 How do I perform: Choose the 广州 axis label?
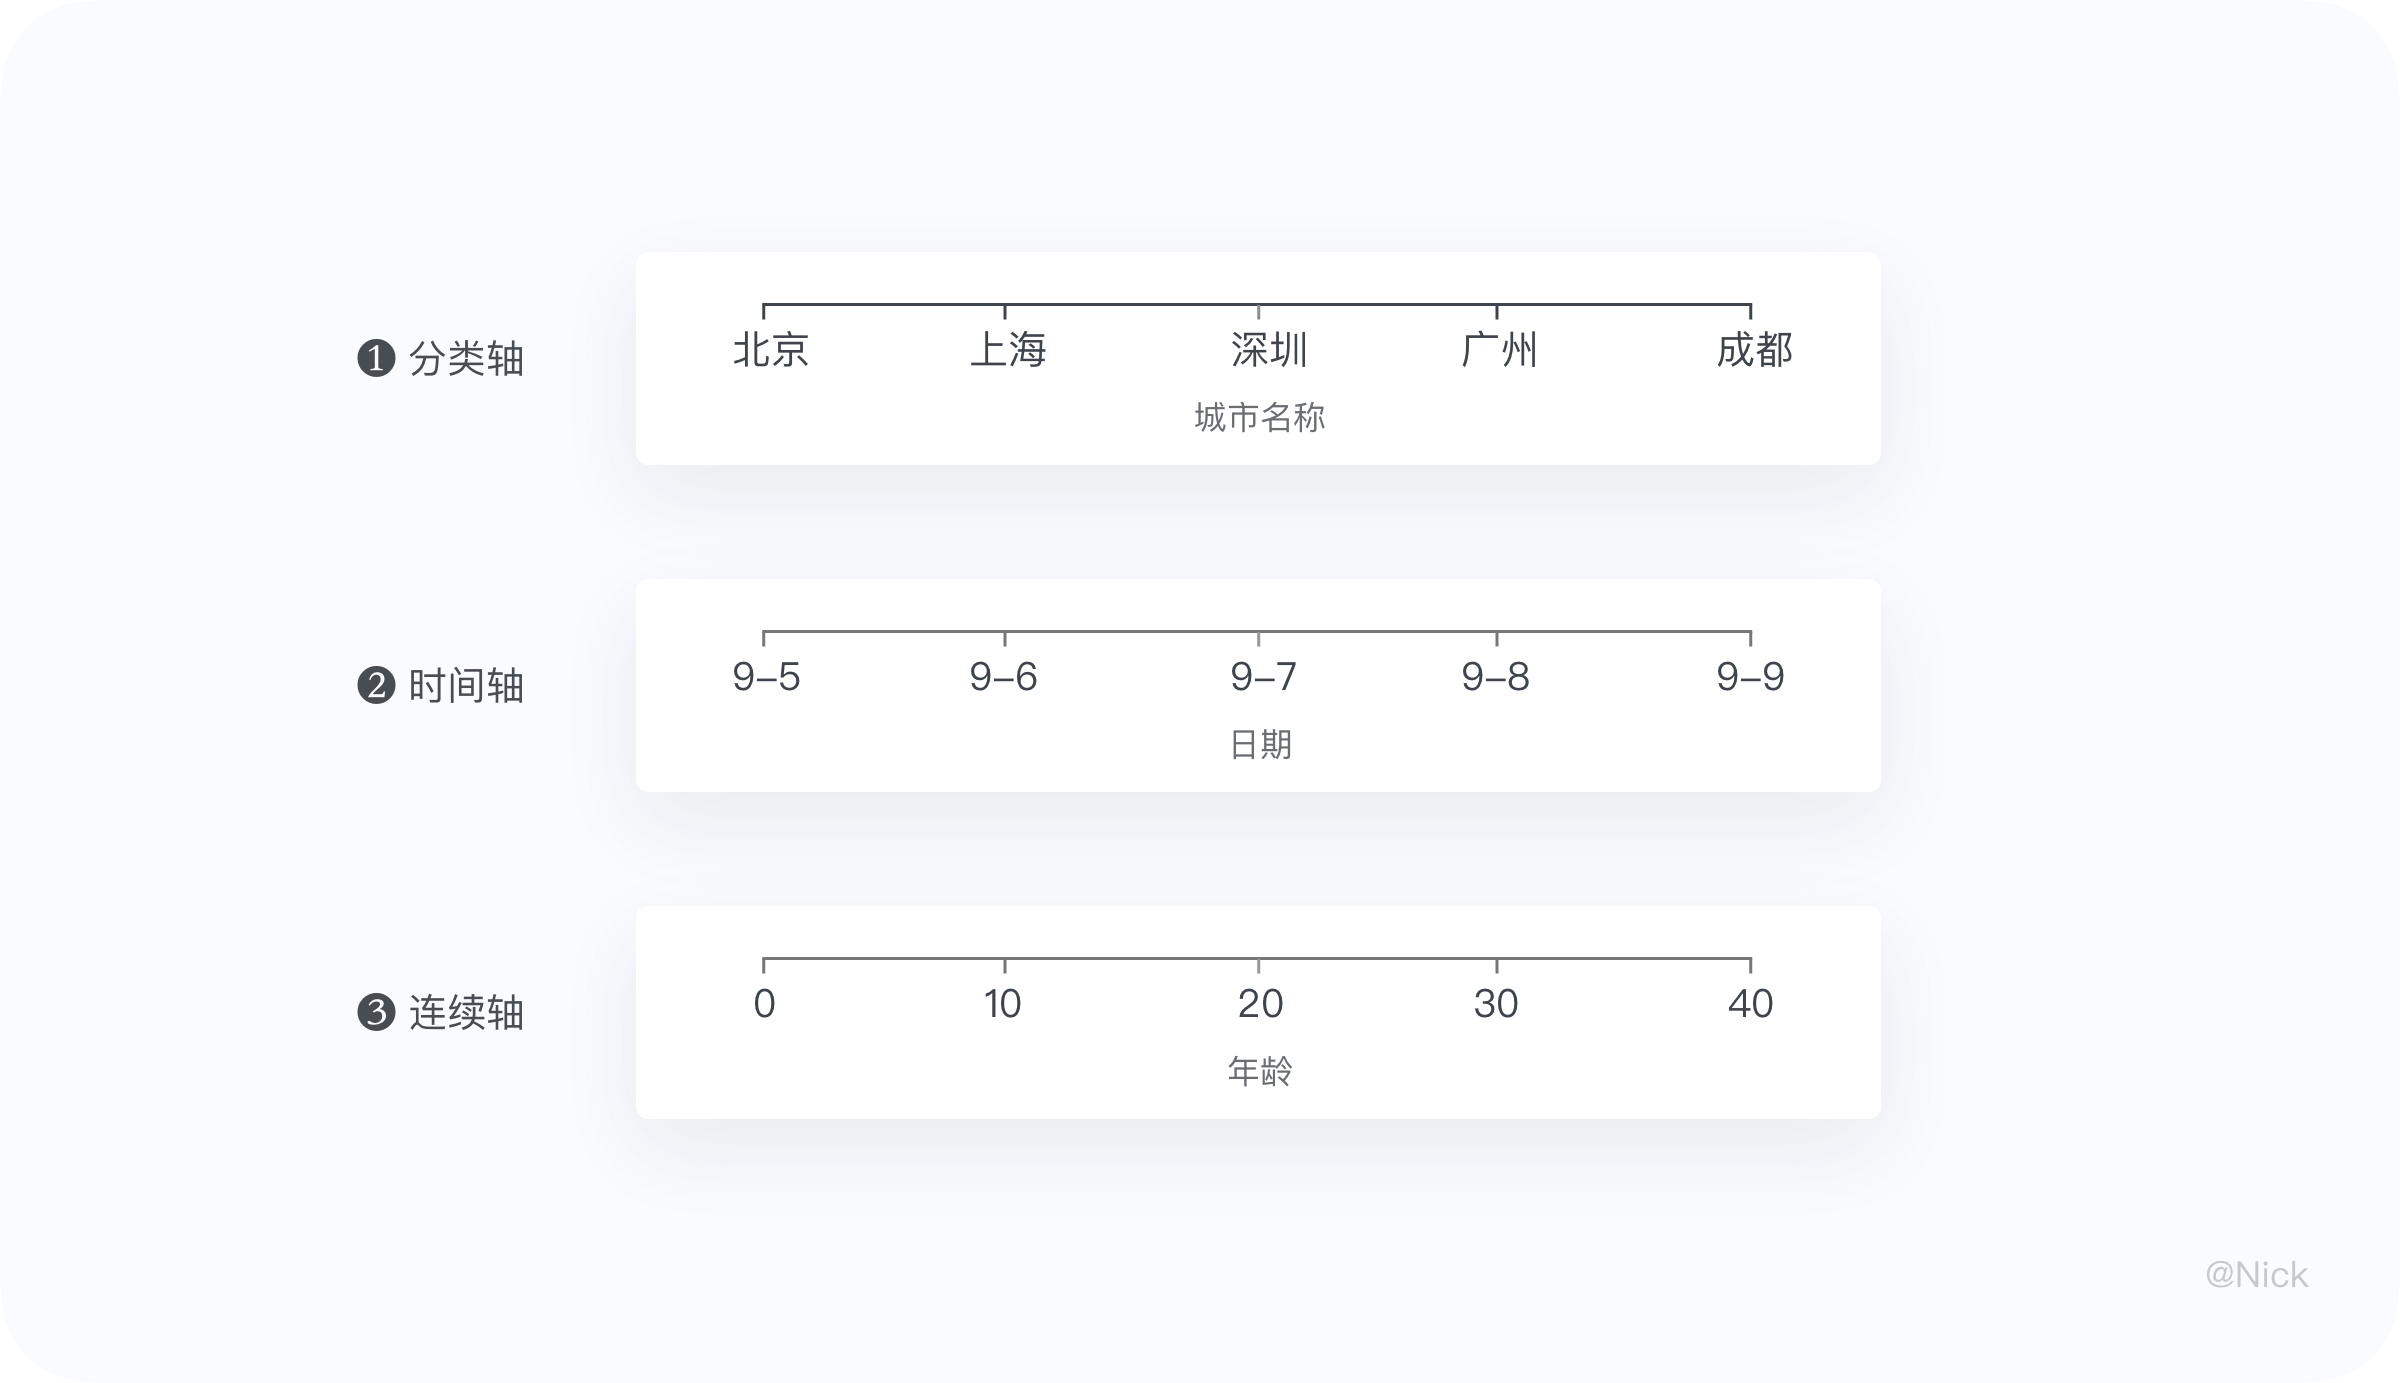coord(1498,350)
